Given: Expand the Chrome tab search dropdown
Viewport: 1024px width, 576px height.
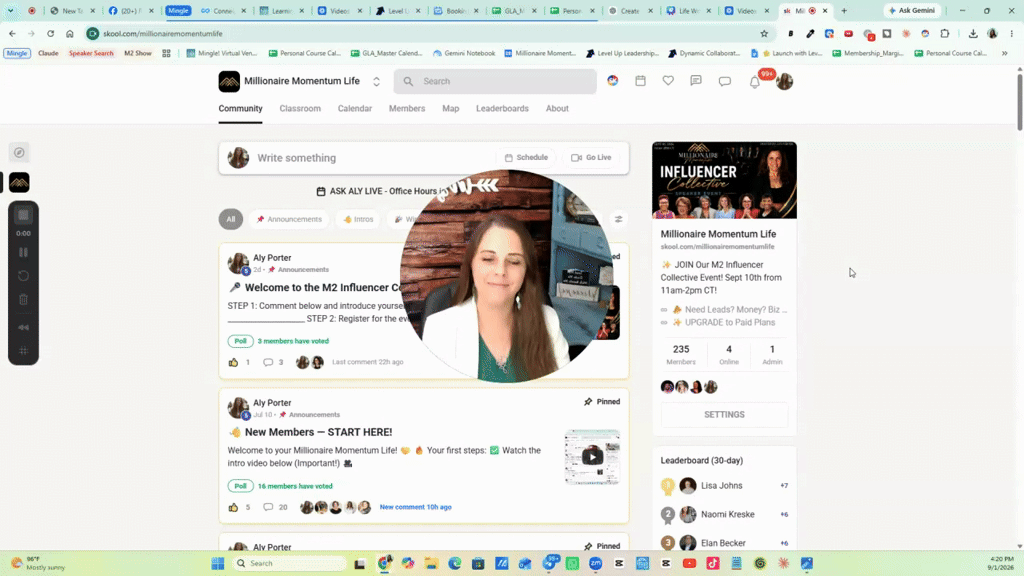Looking at the screenshot, I should [x=10, y=10].
